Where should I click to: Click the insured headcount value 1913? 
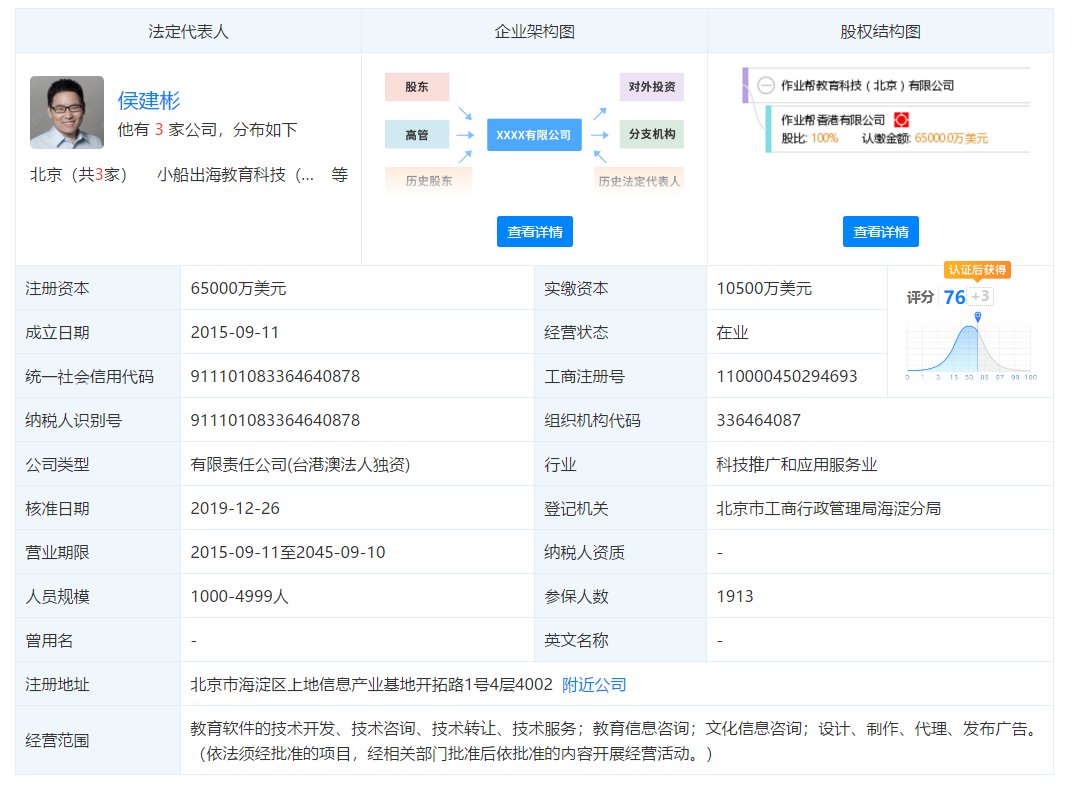coord(735,596)
